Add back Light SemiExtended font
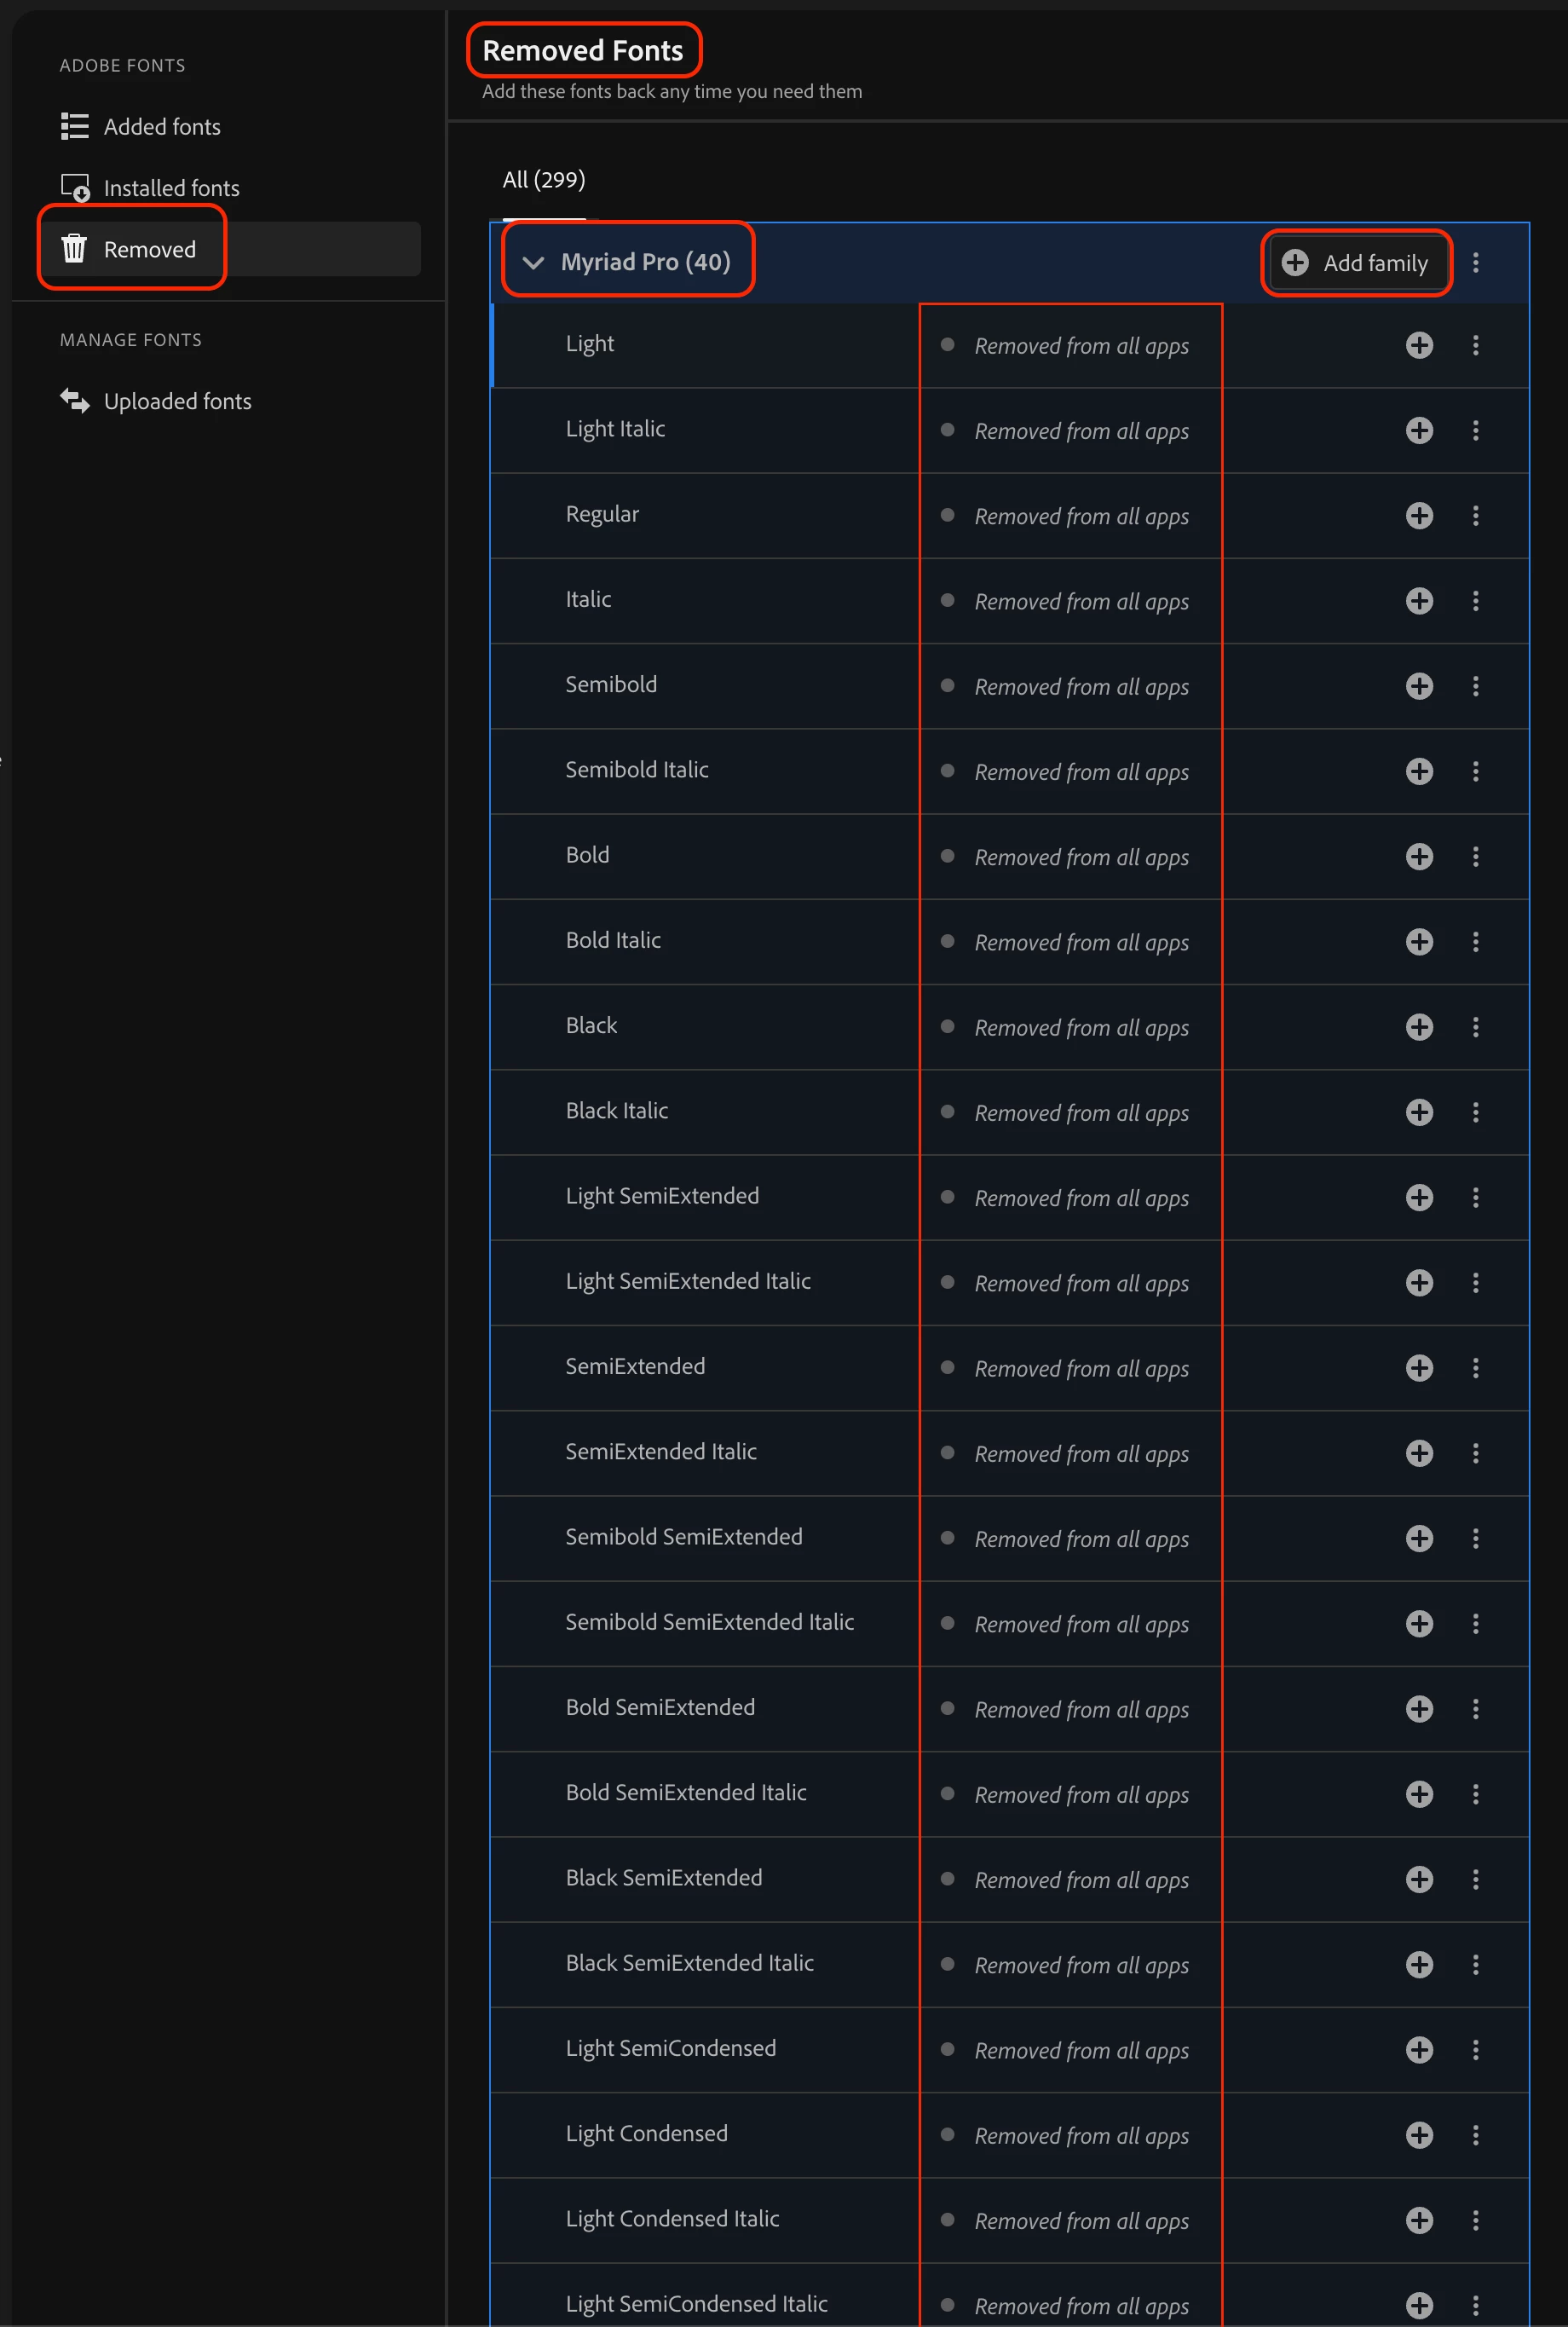This screenshot has width=1568, height=2327. pos(1419,1198)
